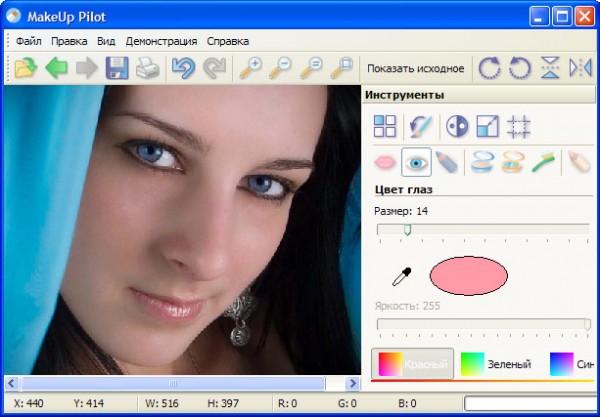The width and height of the screenshot is (600, 417).
Task: Click the X: 440 status value
Action: point(29,404)
